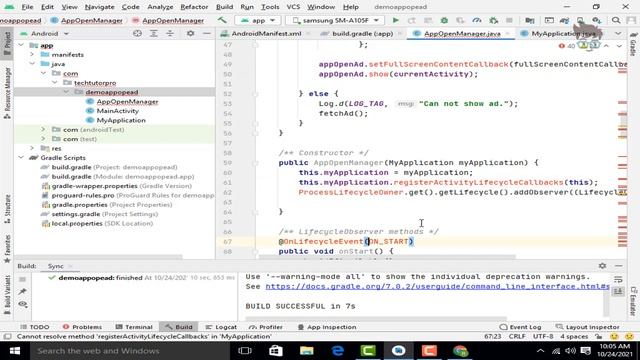Go to next highlighted error down arrow
The height and width of the screenshot is (360, 640).
[x=619, y=46]
